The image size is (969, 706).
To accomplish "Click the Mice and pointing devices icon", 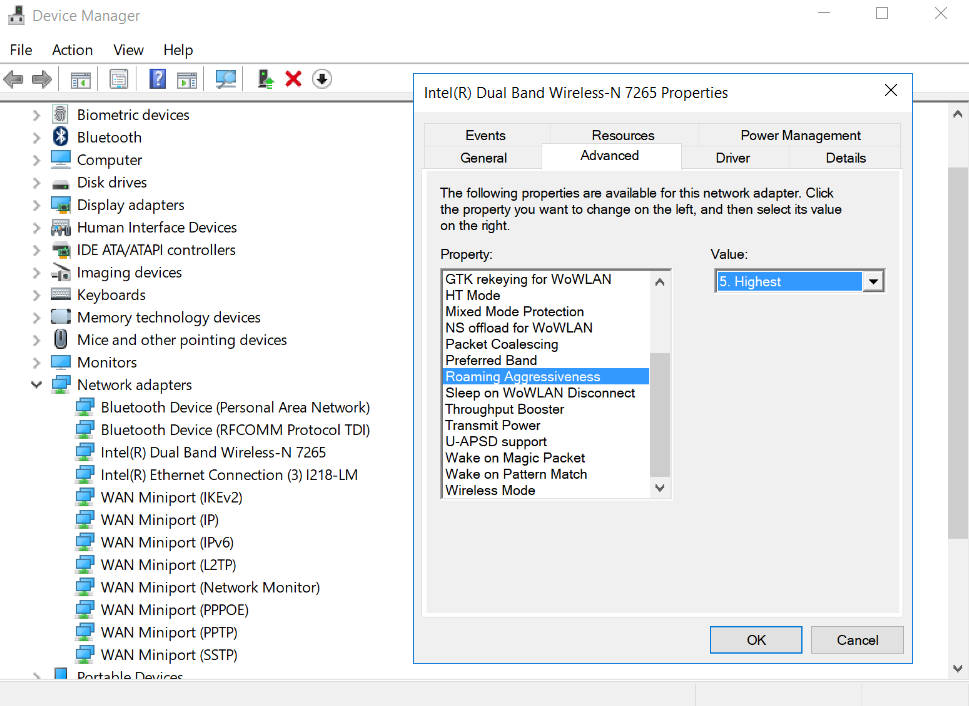I will coord(61,339).
